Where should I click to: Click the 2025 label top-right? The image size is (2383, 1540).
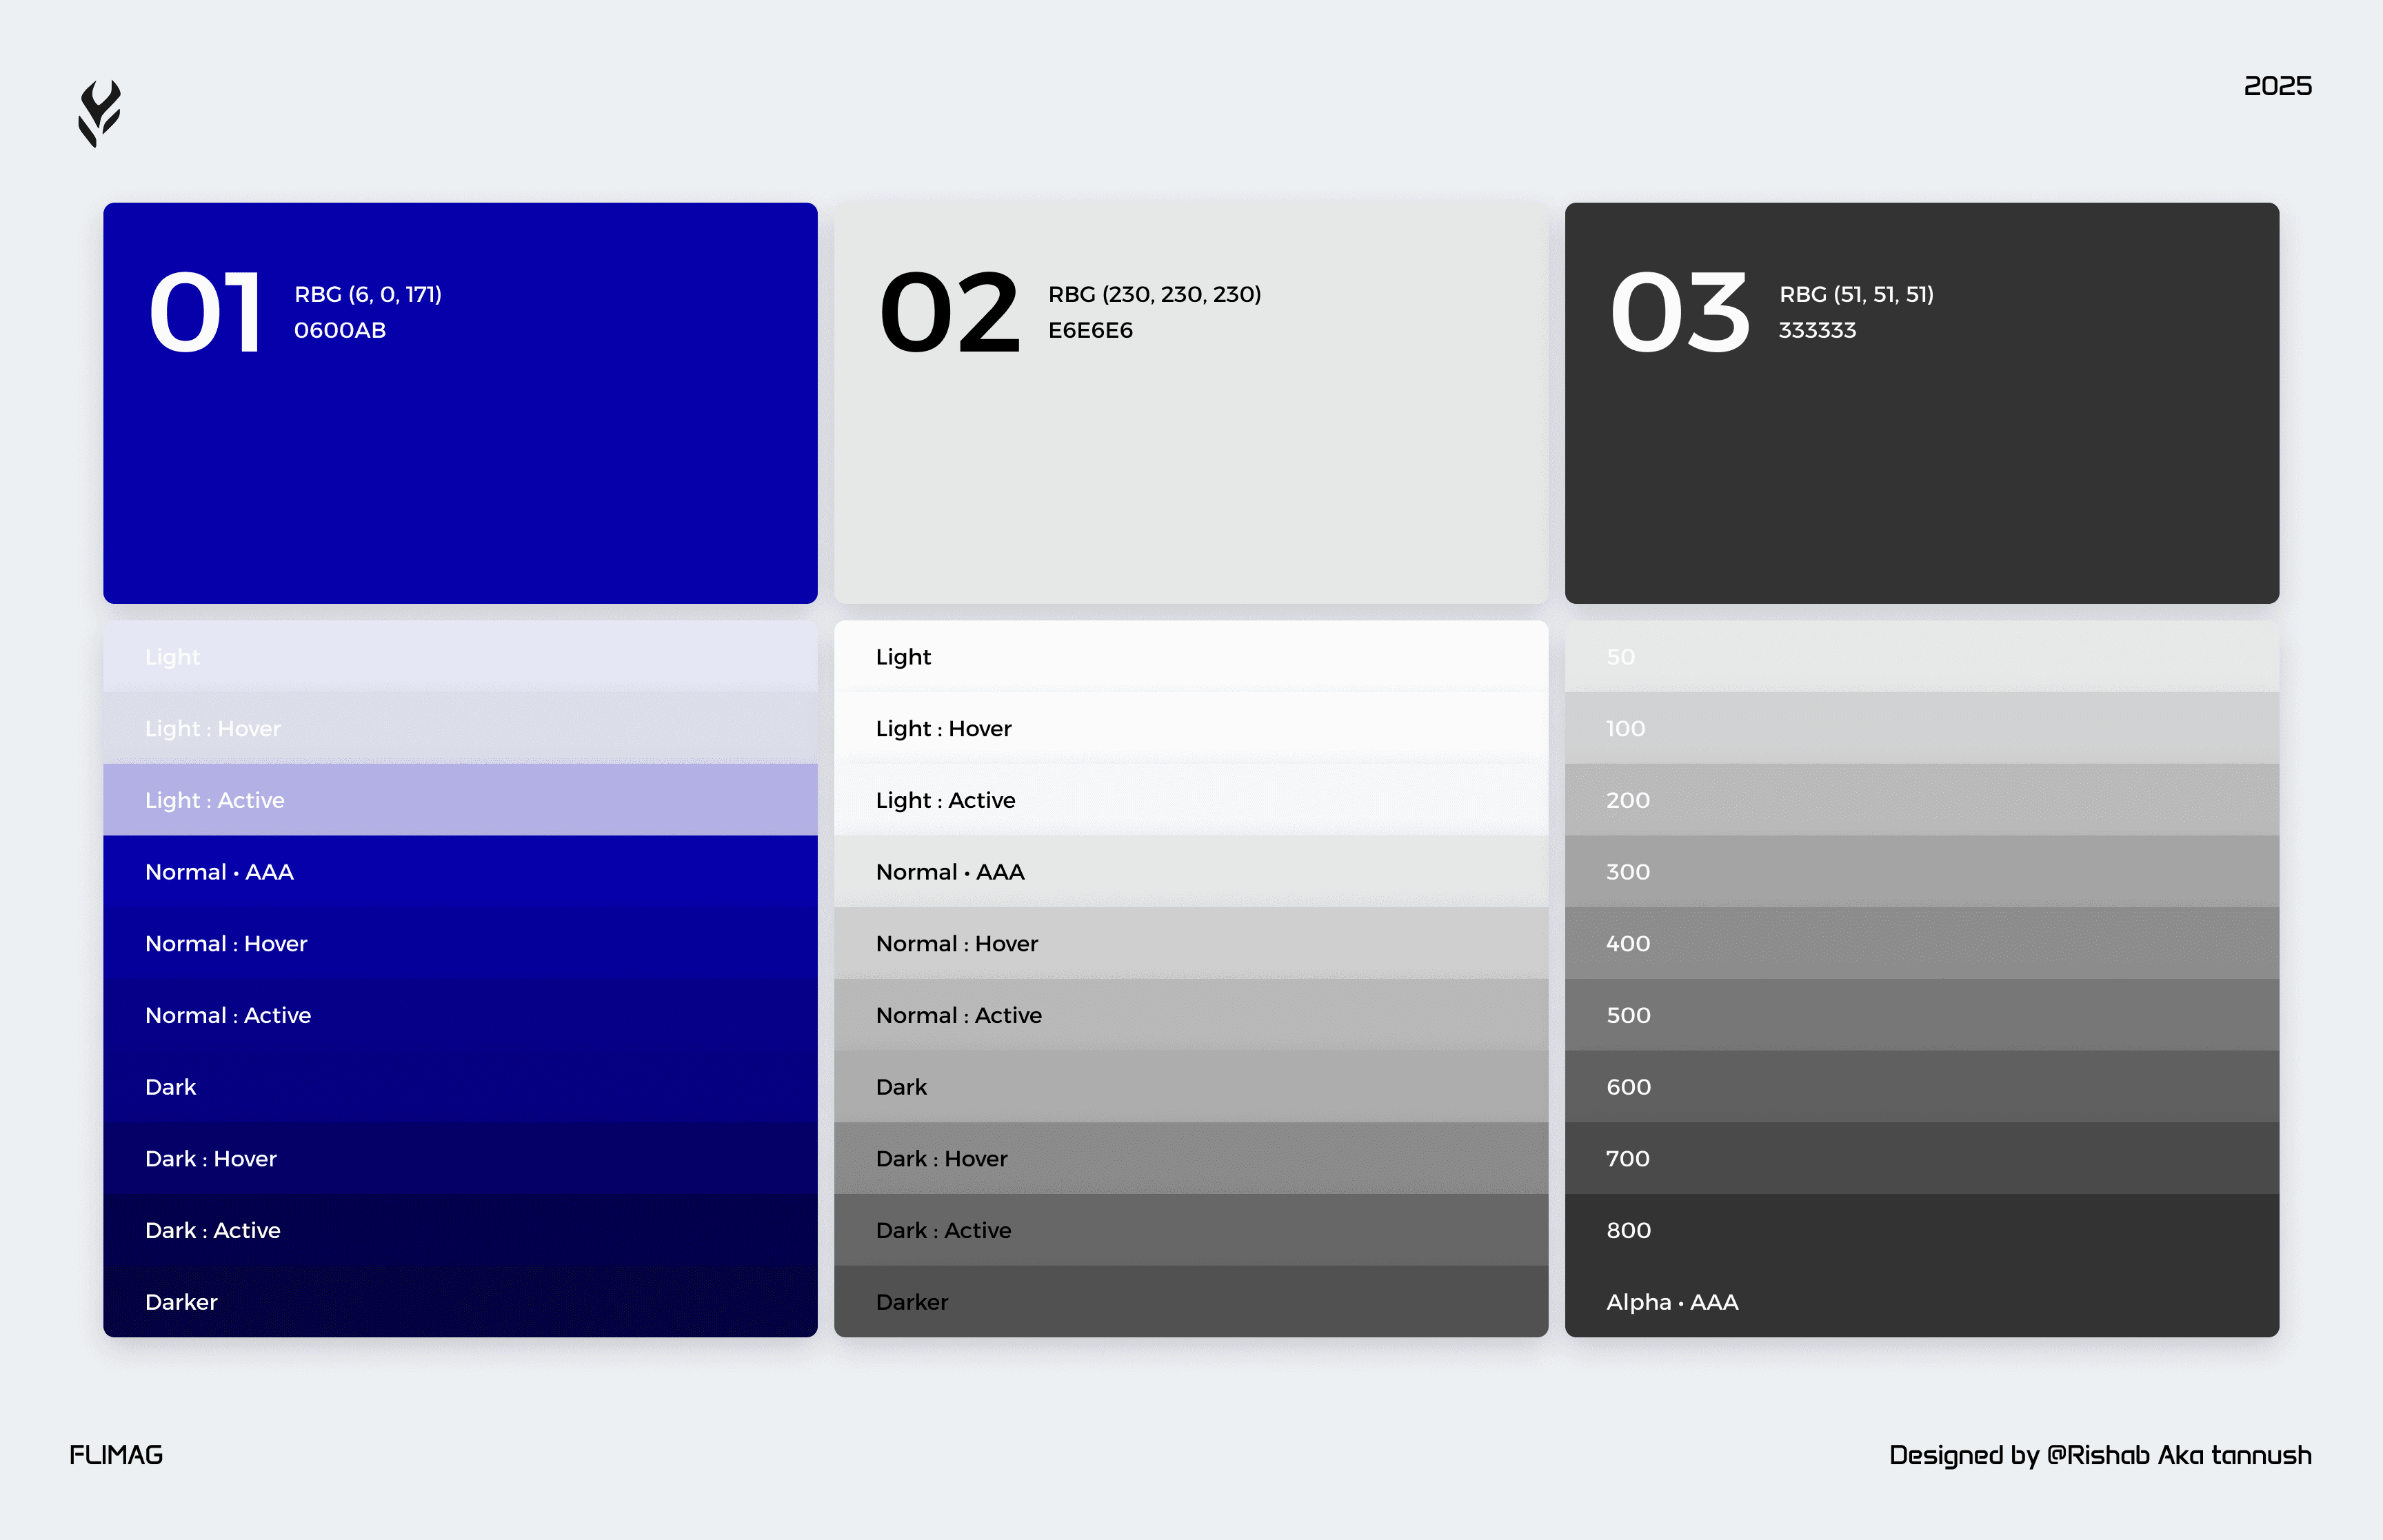[2278, 86]
